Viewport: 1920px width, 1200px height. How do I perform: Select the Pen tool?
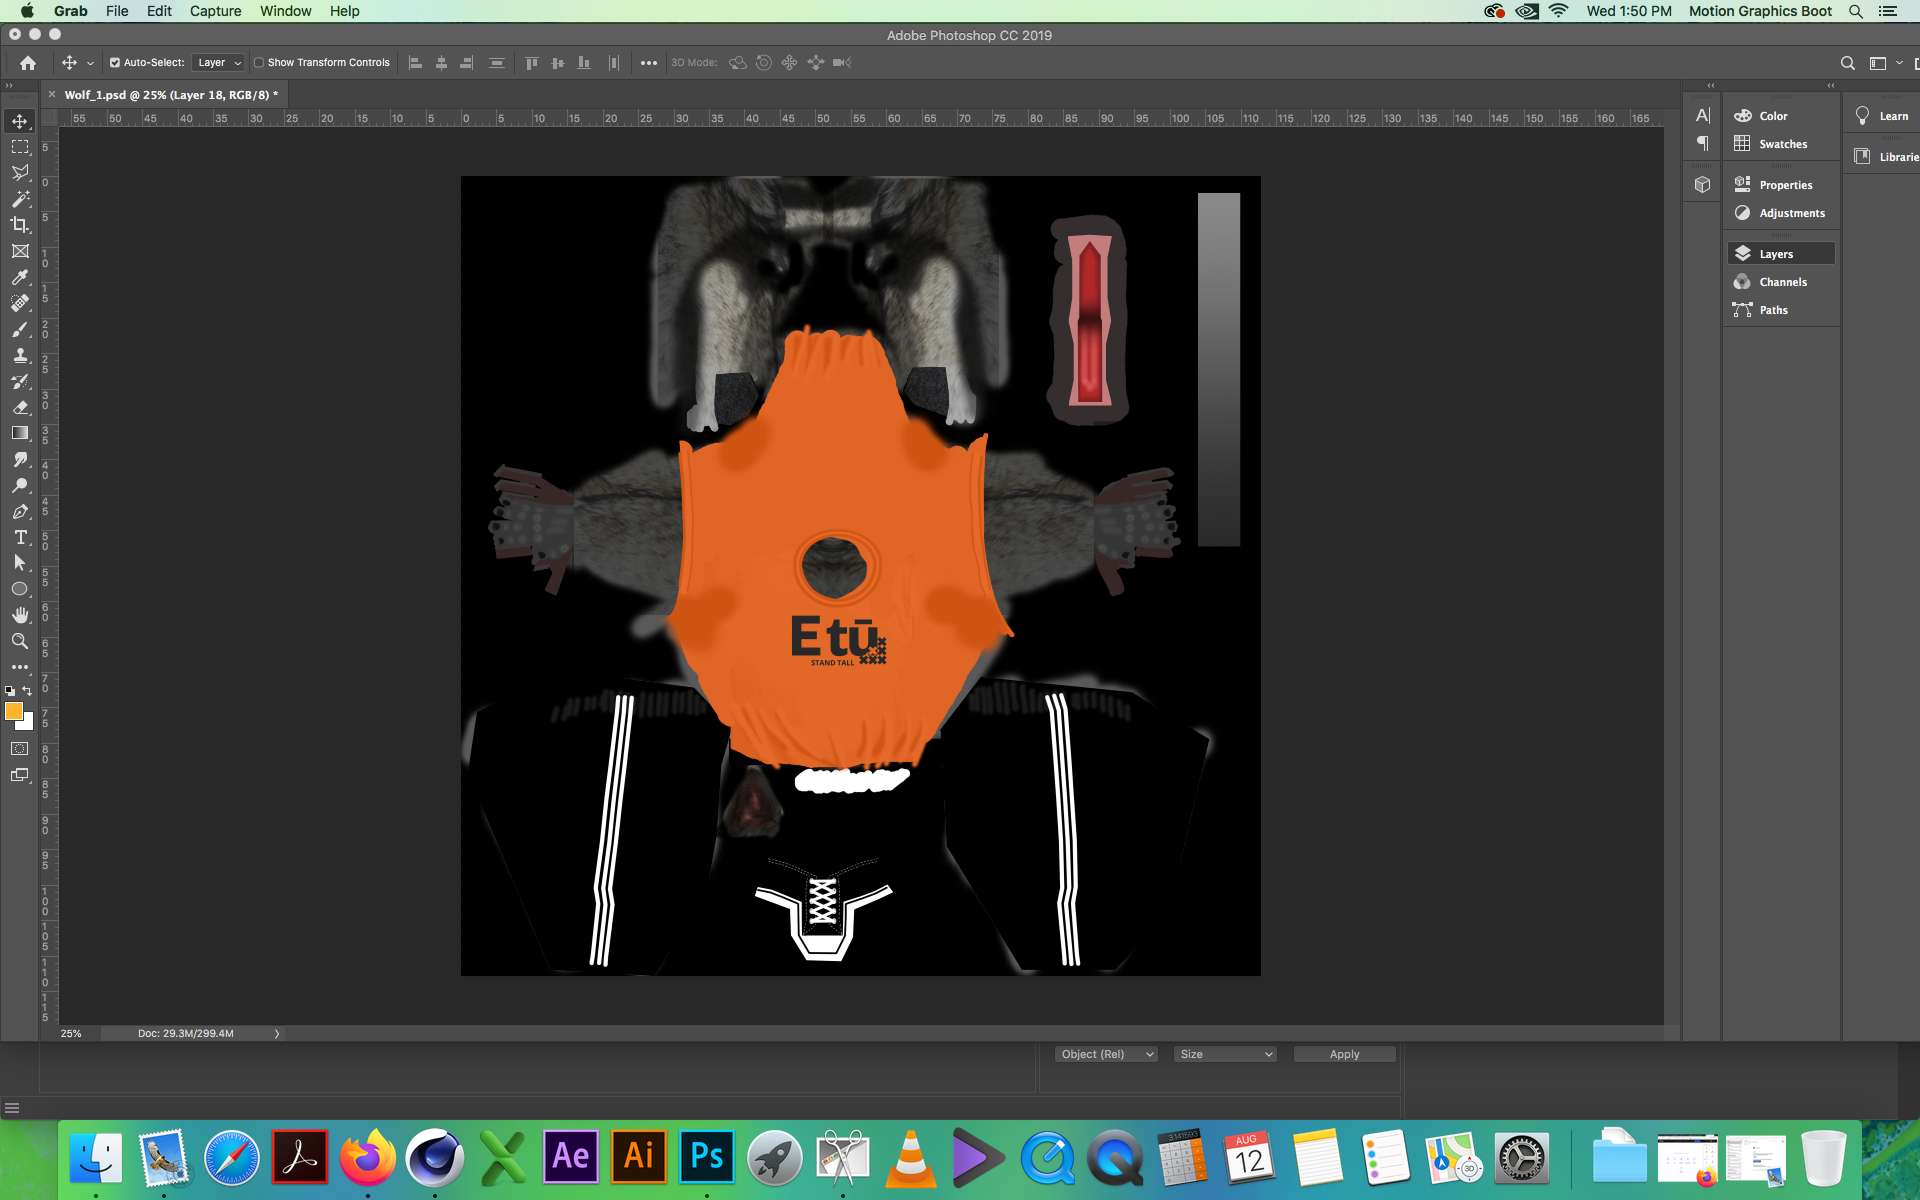click(x=20, y=511)
